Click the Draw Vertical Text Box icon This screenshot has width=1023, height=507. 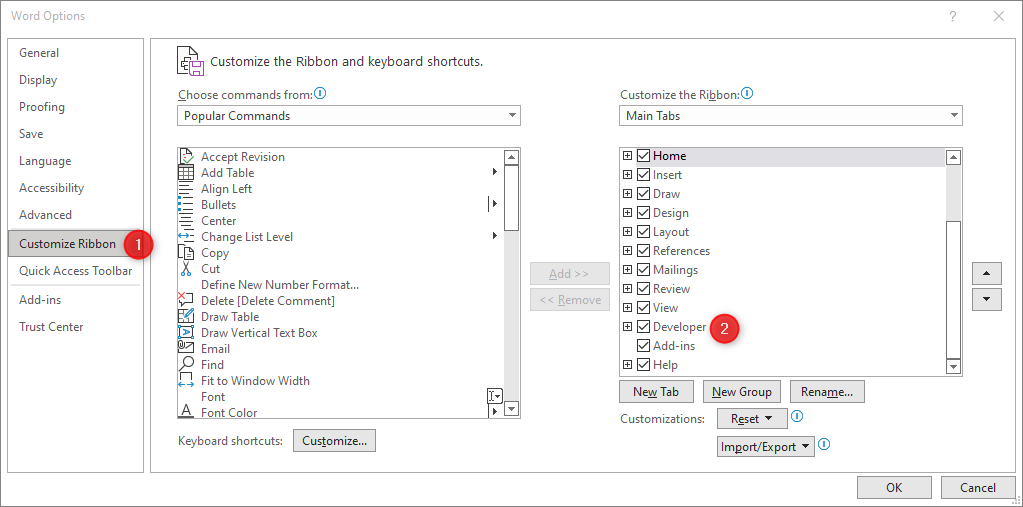(x=186, y=333)
